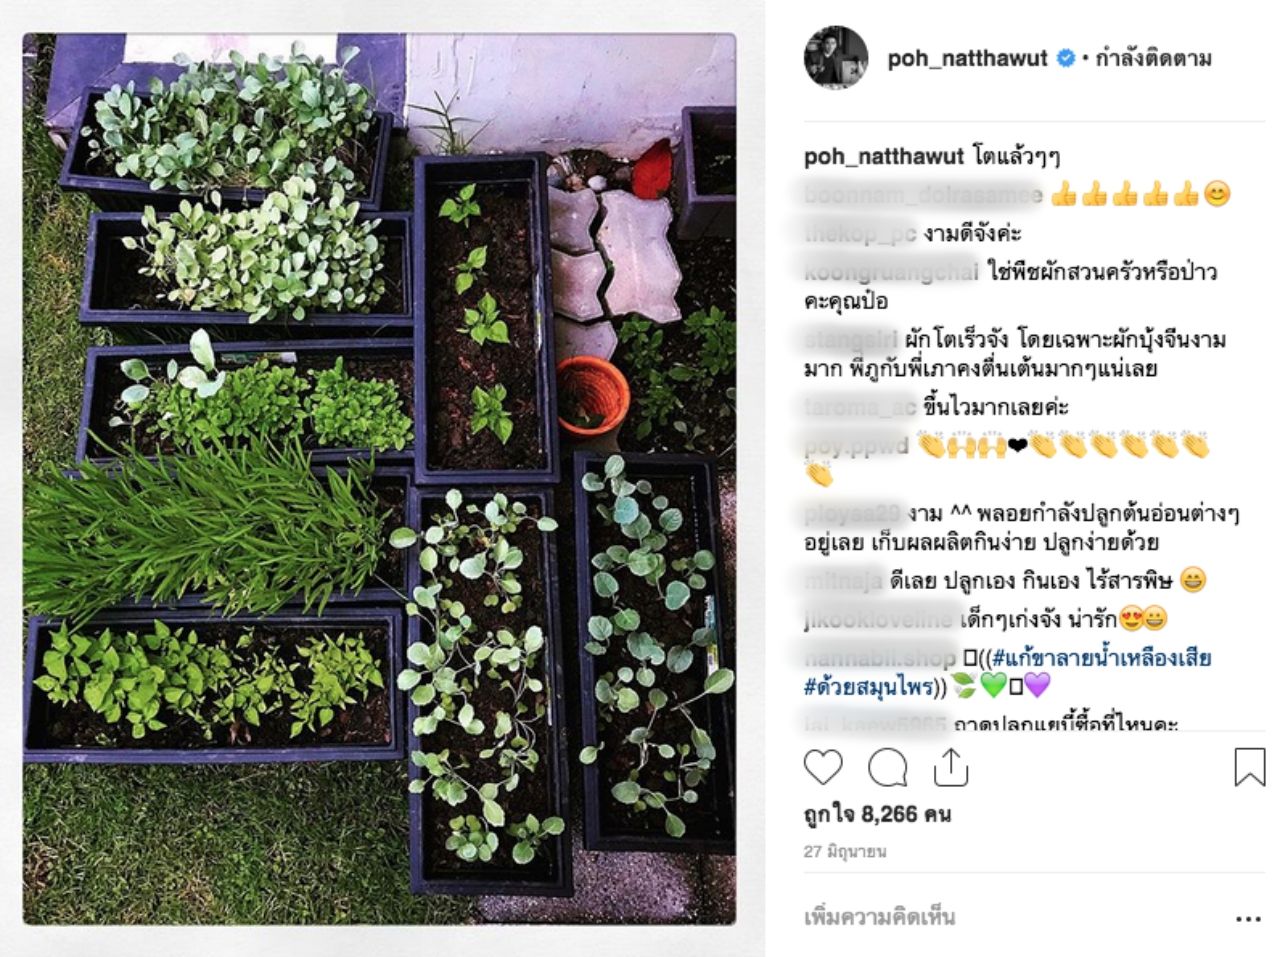The image size is (1280, 957).
Task: Save post with bookmark icon
Action: pyautogui.click(x=1249, y=768)
